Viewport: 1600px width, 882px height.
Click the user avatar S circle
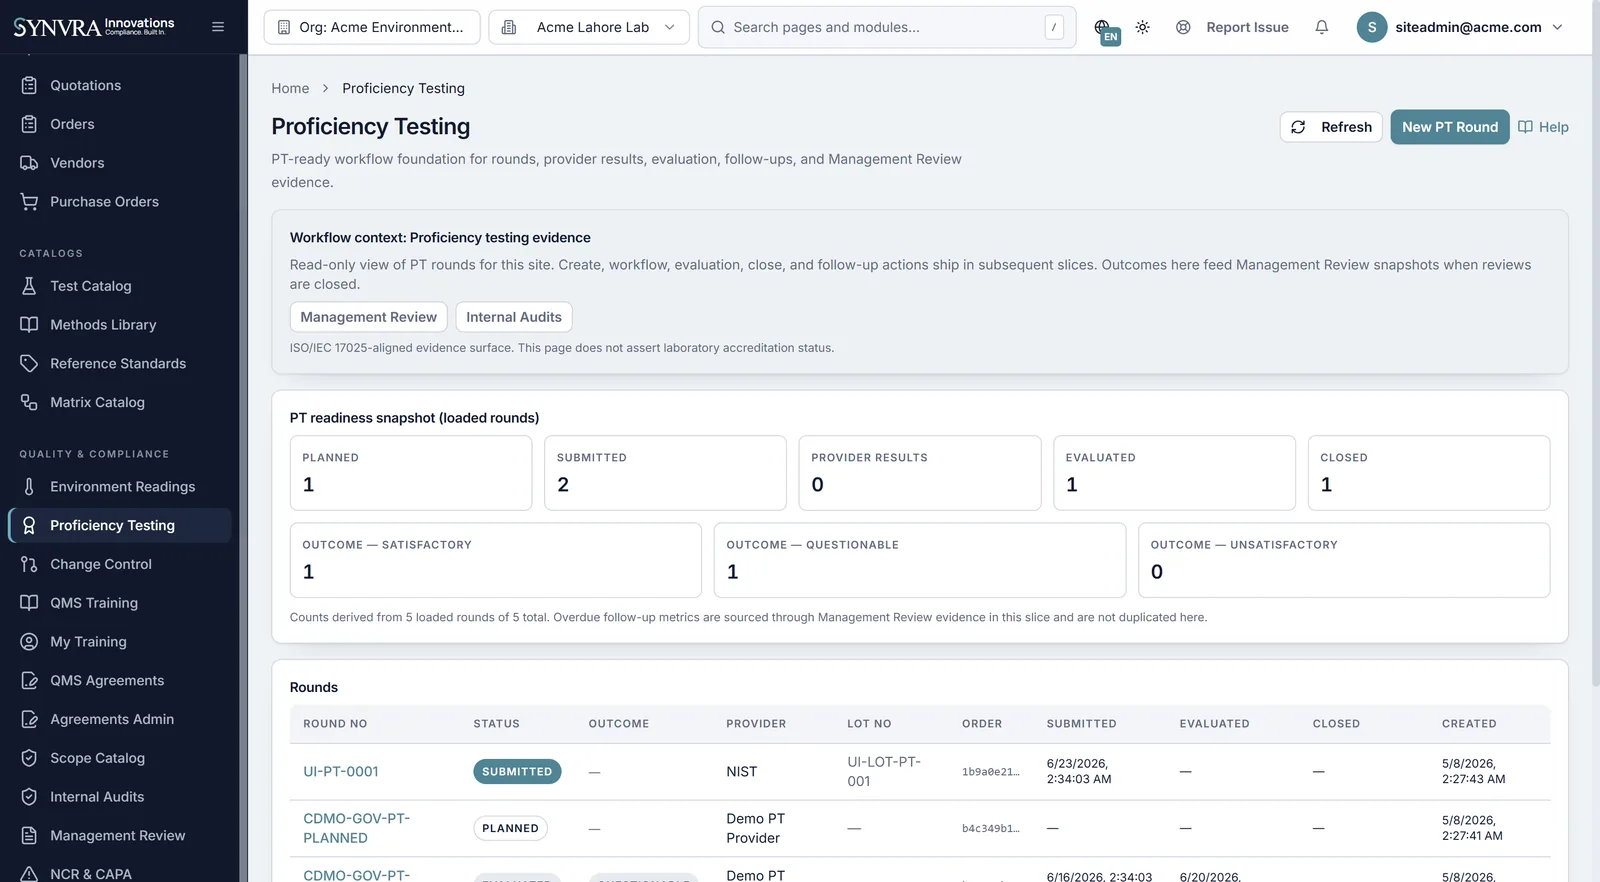tap(1372, 27)
